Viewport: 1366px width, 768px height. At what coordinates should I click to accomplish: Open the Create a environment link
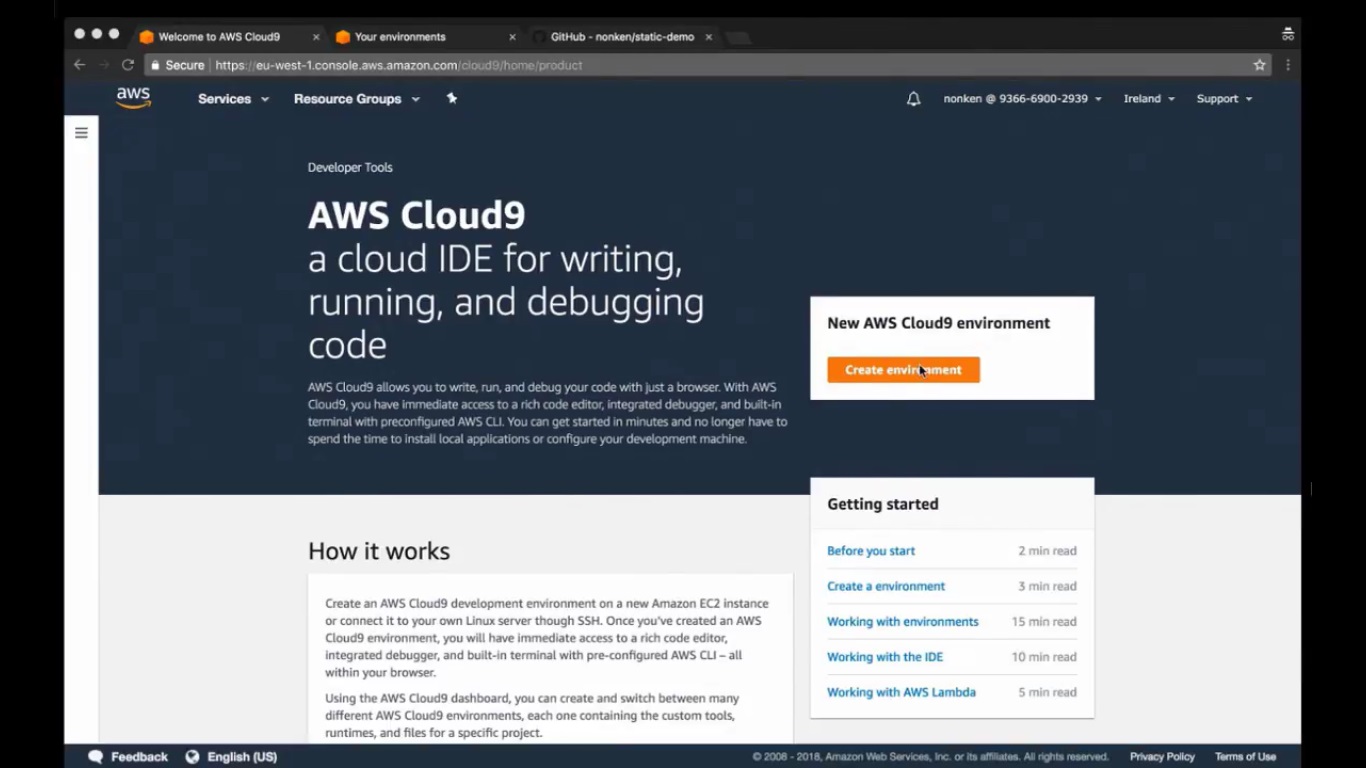pyautogui.click(x=886, y=586)
